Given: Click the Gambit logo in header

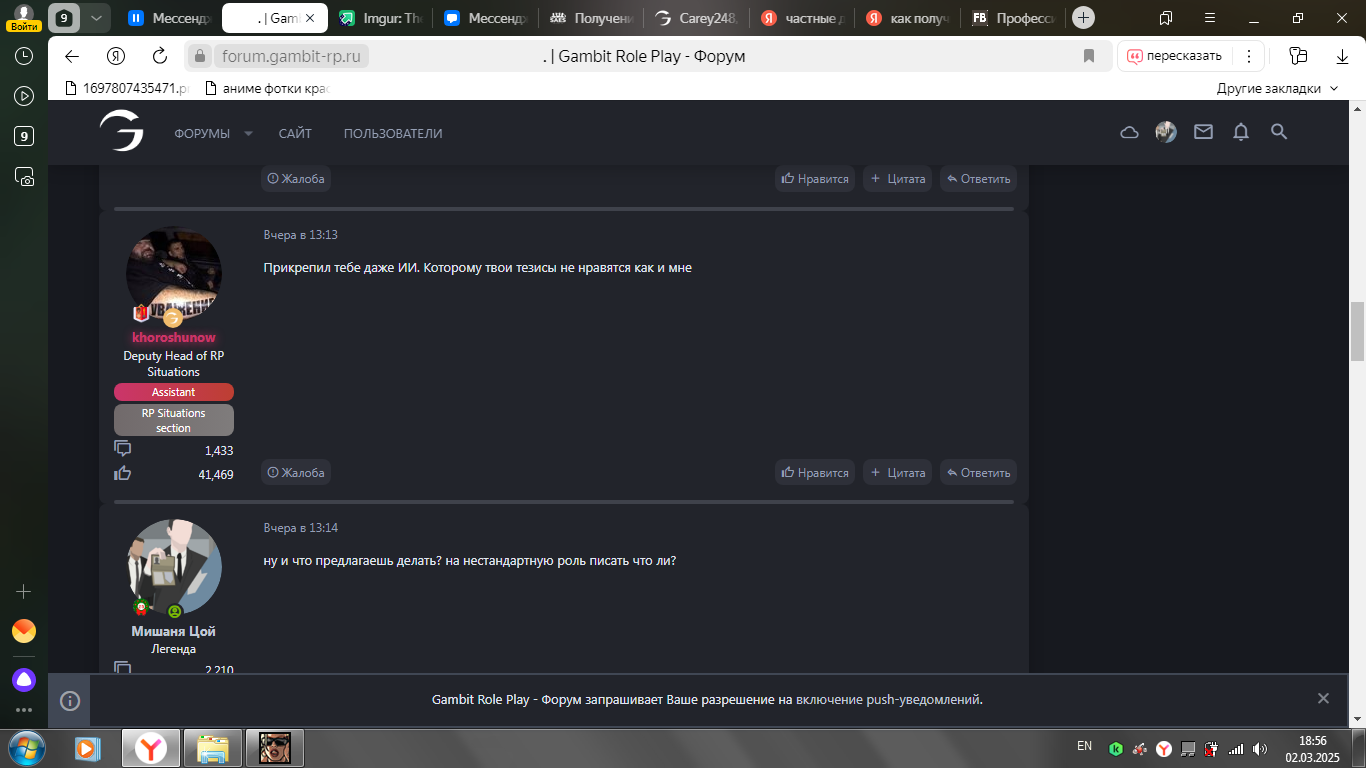Looking at the screenshot, I should (x=121, y=131).
